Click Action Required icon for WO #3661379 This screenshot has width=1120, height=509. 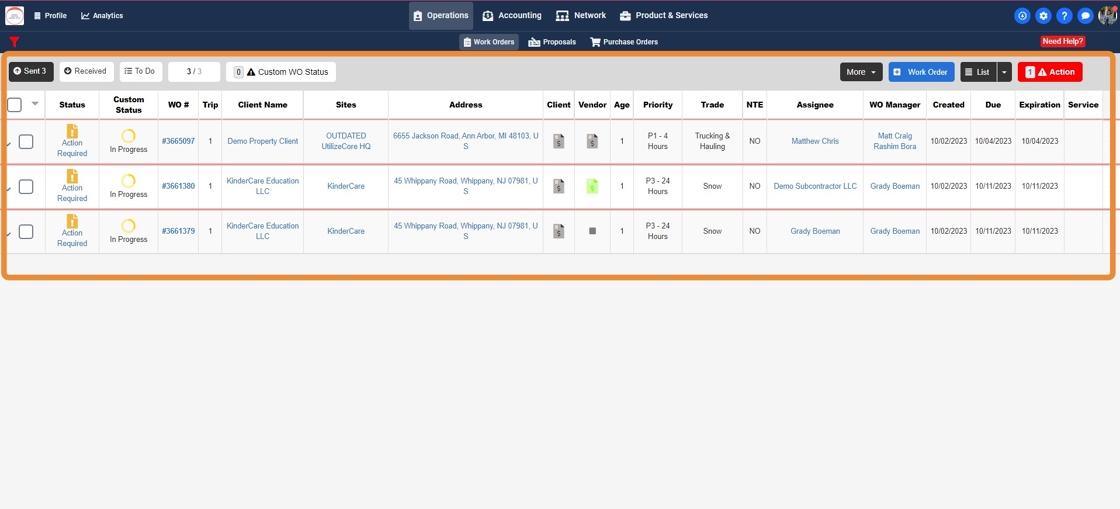(x=72, y=221)
